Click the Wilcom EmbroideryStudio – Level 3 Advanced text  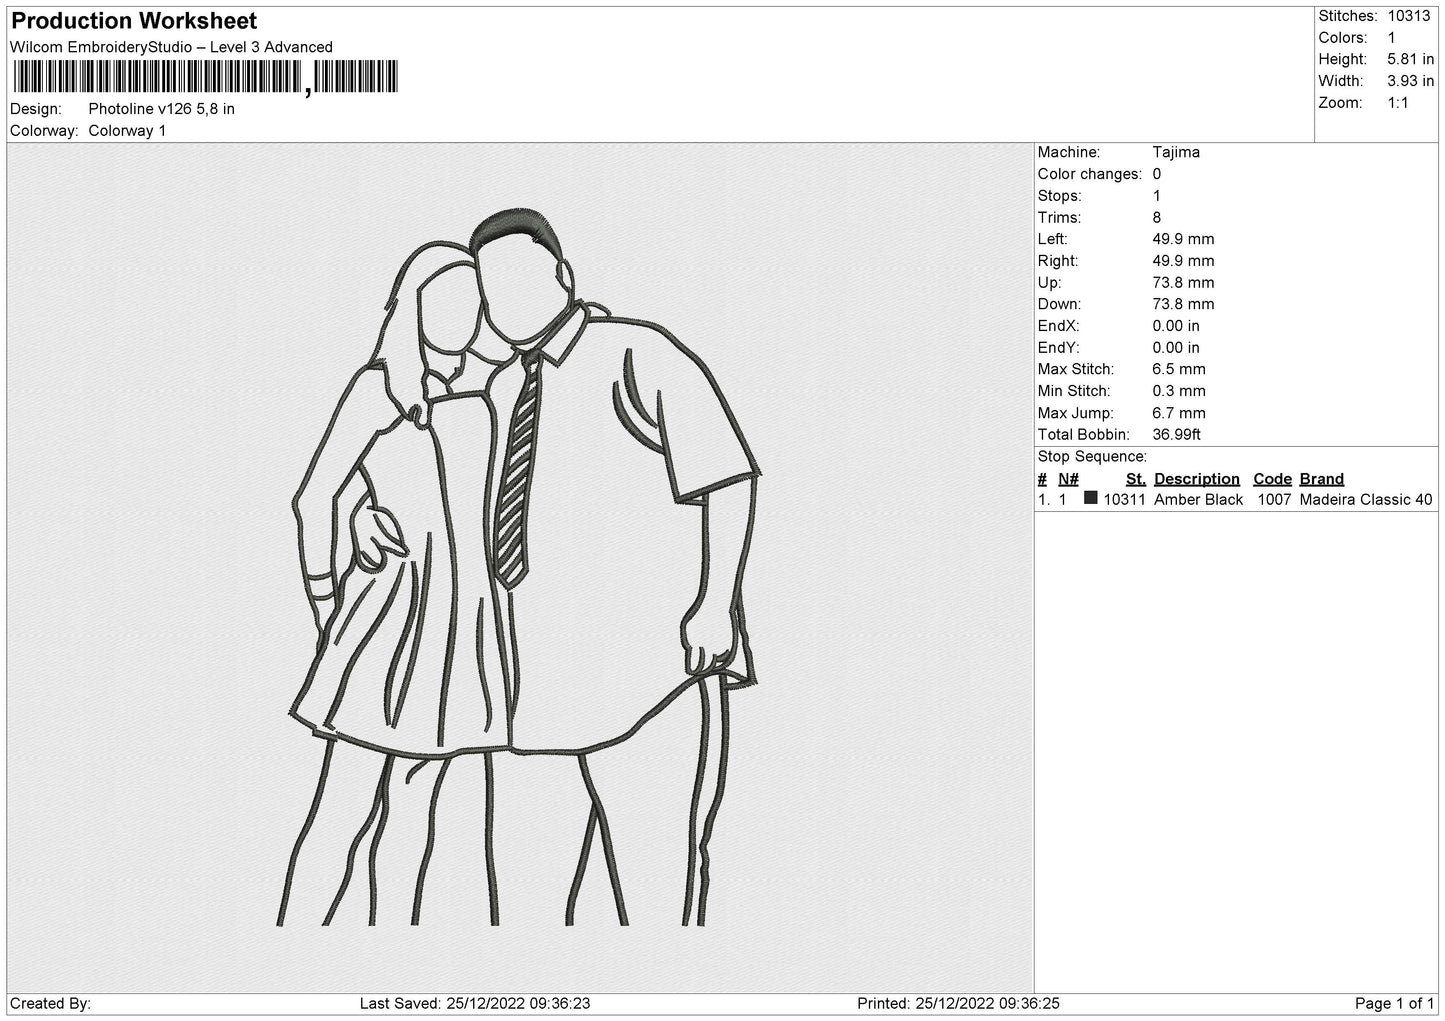coord(171,47)
